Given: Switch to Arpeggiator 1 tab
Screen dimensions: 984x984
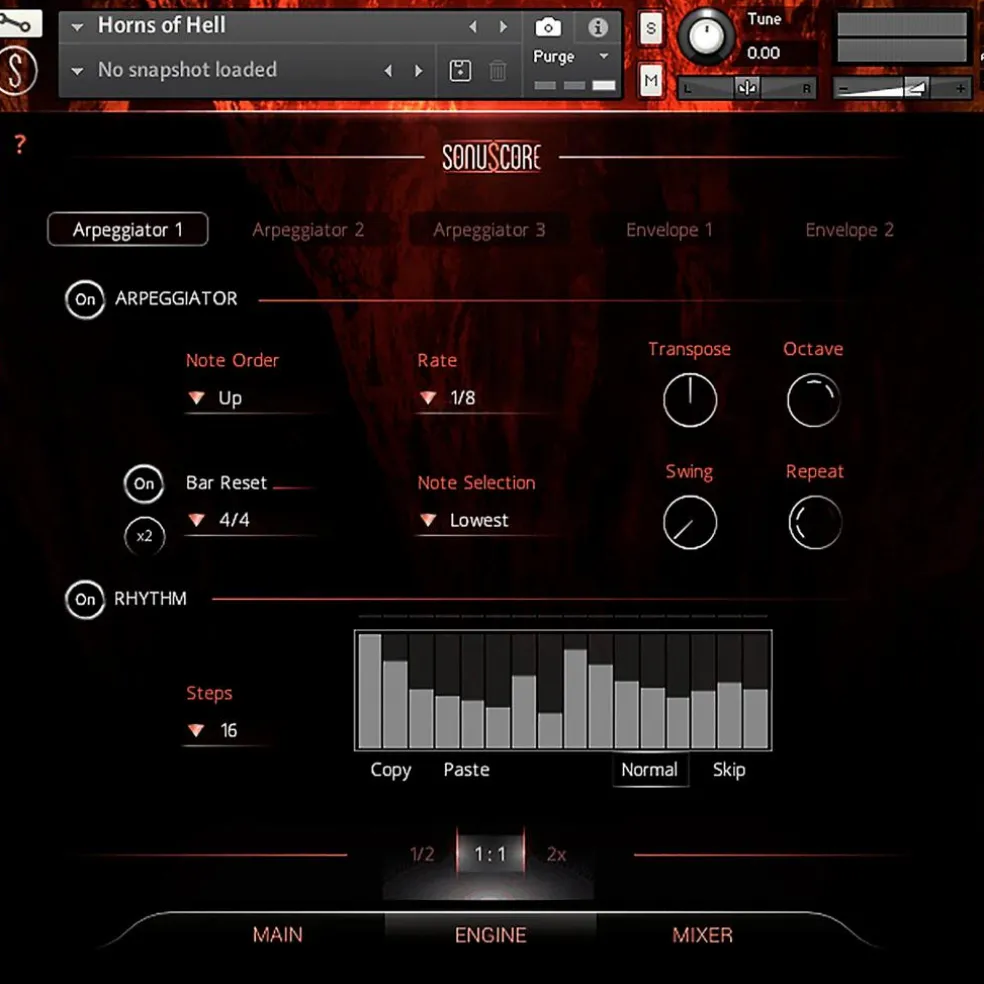Looking at the screenshot, I should (127, 230).
